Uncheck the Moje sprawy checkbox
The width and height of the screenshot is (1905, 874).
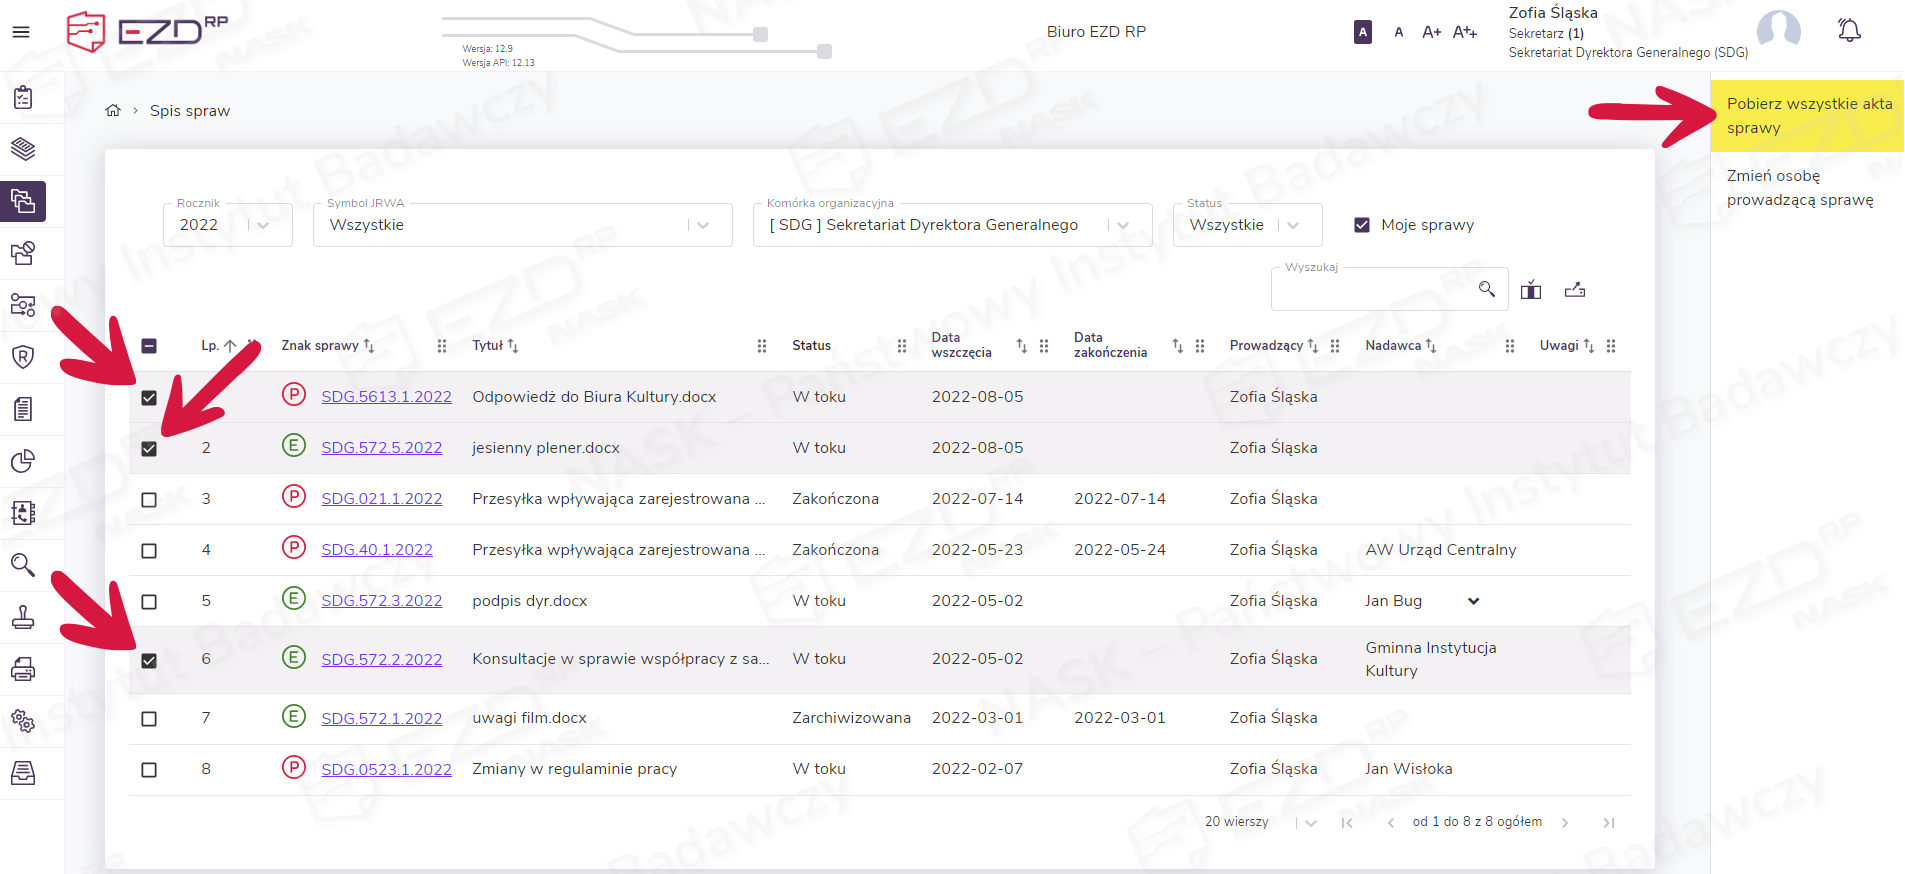coord(1361,225)
